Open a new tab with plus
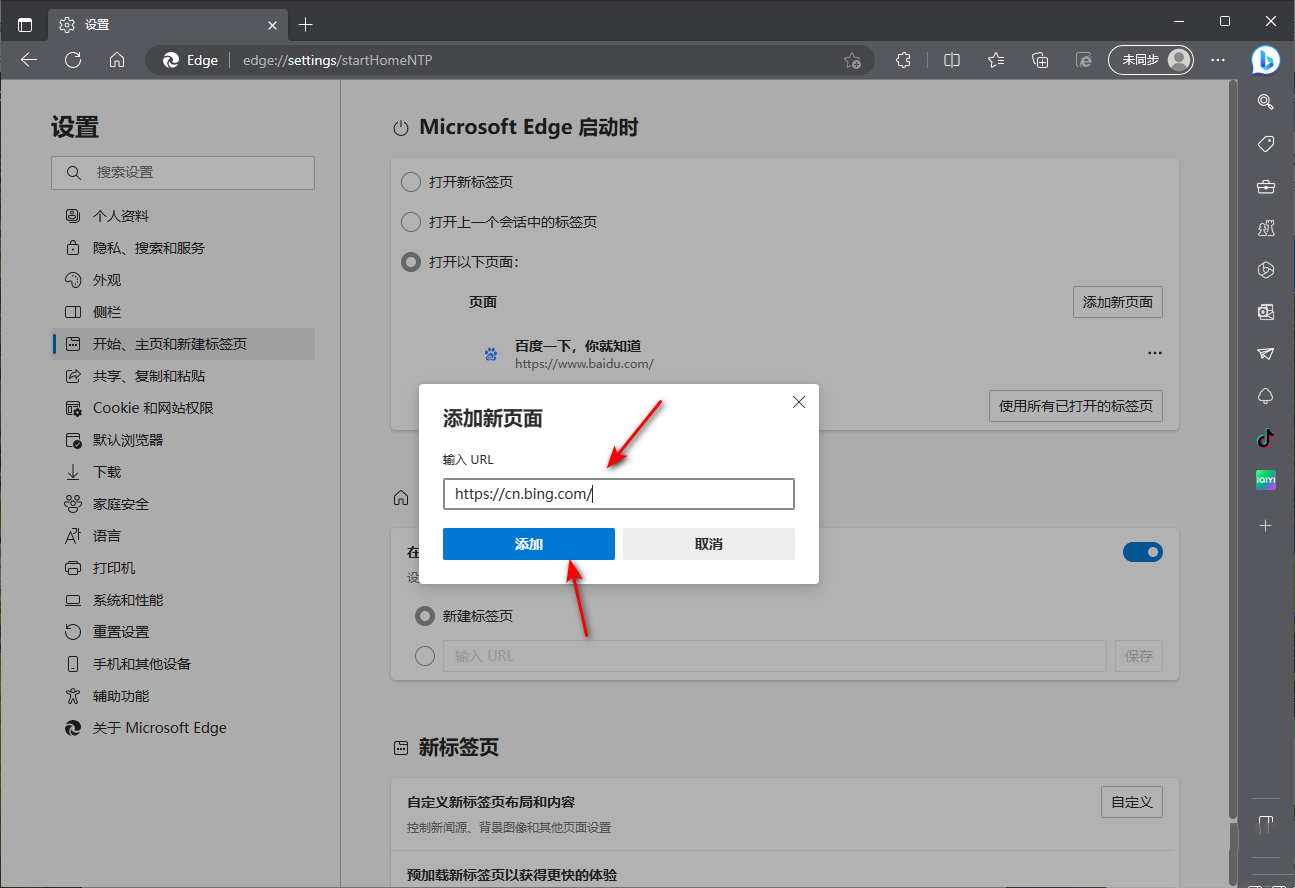This screenshot has width=1295, height=888. coord(306,24)
